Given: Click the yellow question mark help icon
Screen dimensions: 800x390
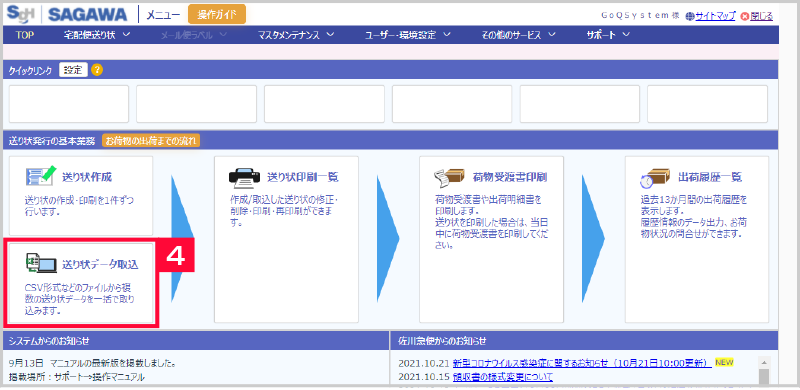Looking at the screenshot, I should (97, 70).
